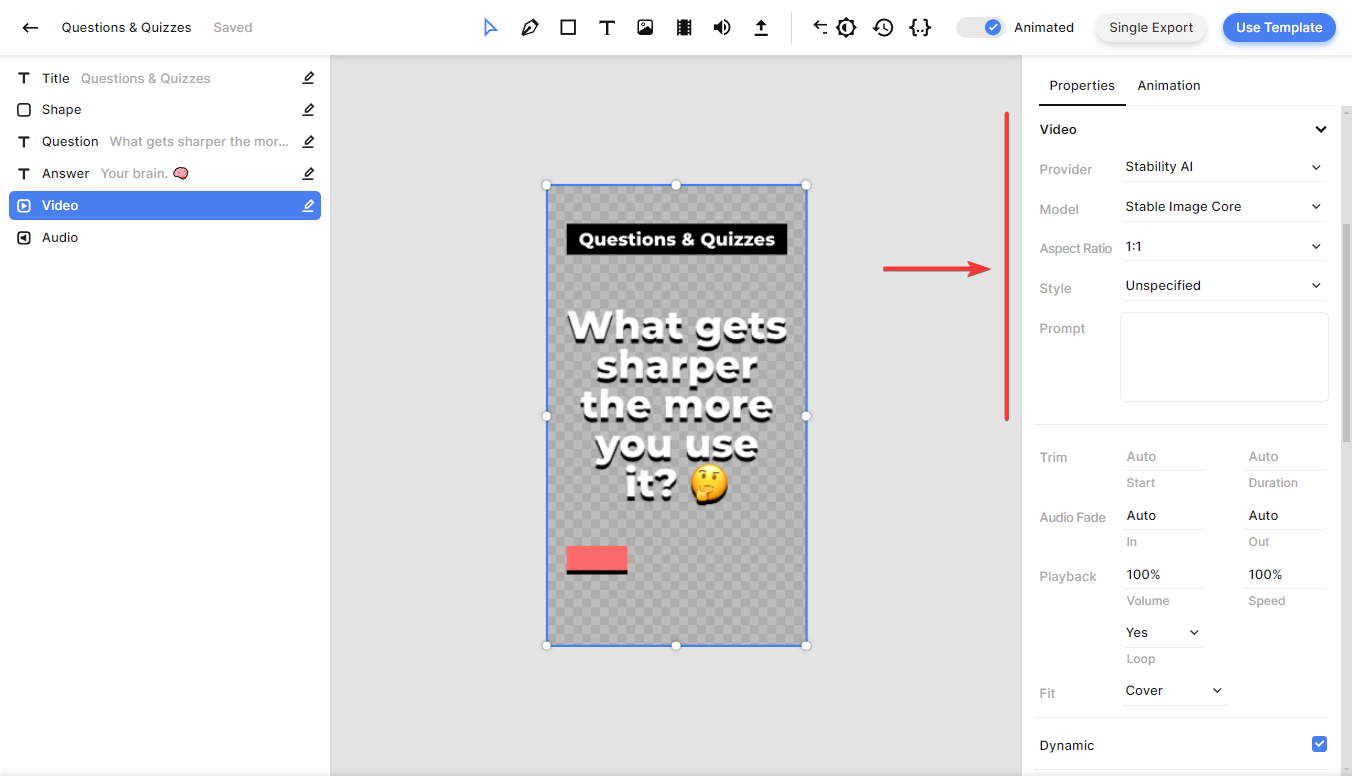The height and width of the screenshot is (776, 1352).
Task: Open the Aspect Ratio dropdown
Action: tap(1223, 246)
